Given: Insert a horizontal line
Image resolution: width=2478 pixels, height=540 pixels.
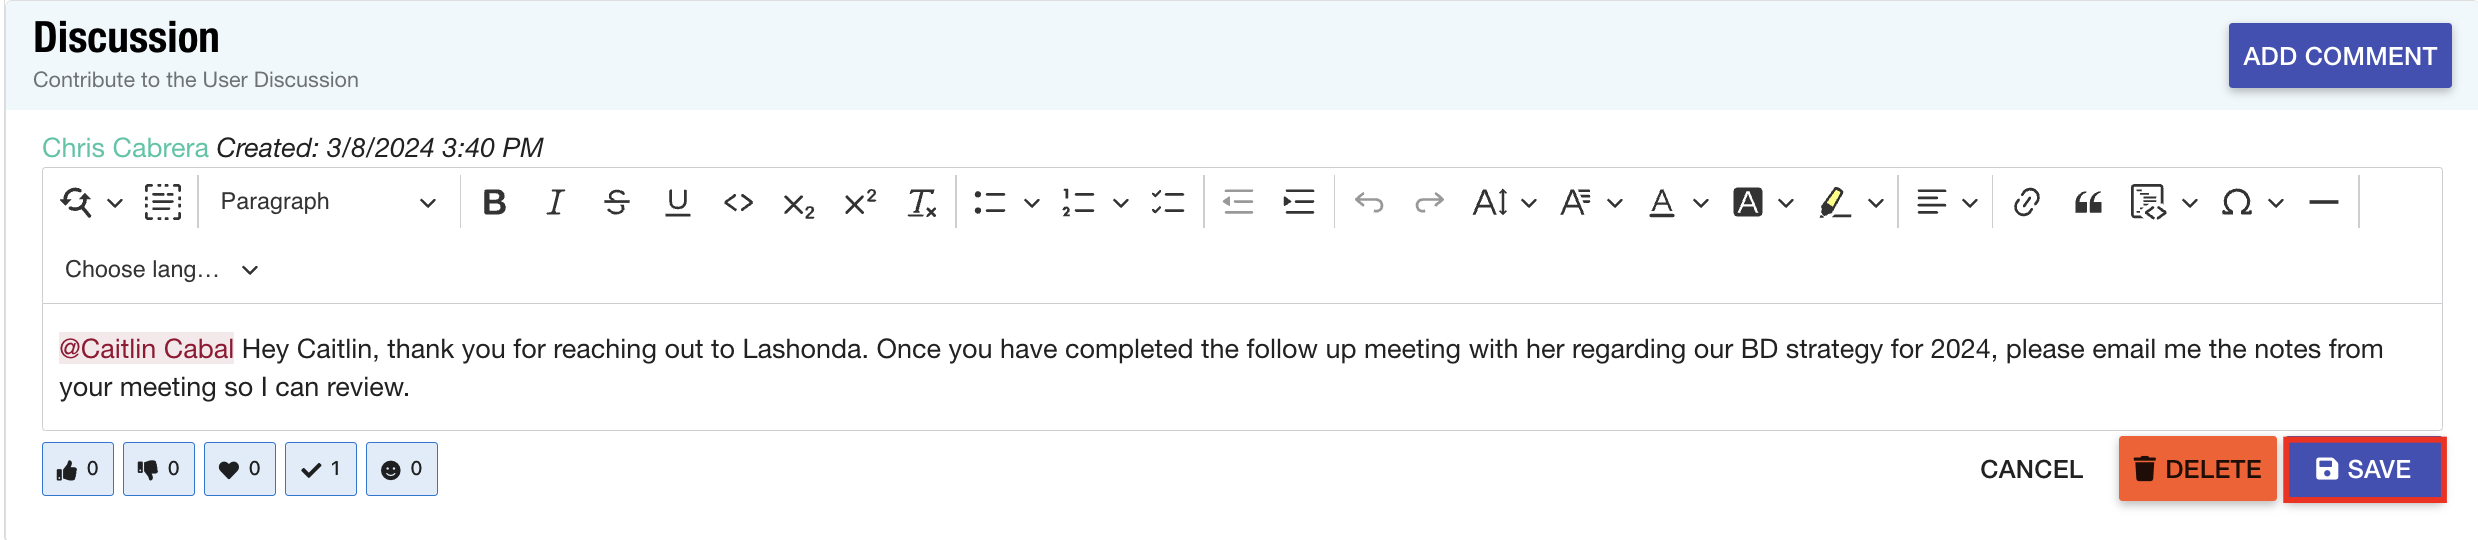Looking at the screenshot, I should 2323,203.
